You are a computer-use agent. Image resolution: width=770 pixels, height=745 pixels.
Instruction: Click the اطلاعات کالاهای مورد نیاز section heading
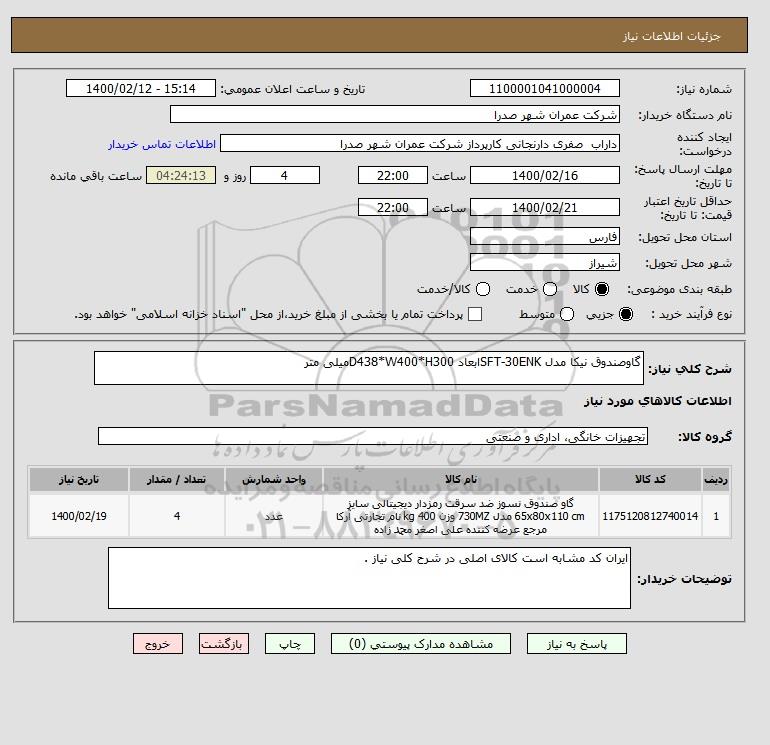pos(658,401)
